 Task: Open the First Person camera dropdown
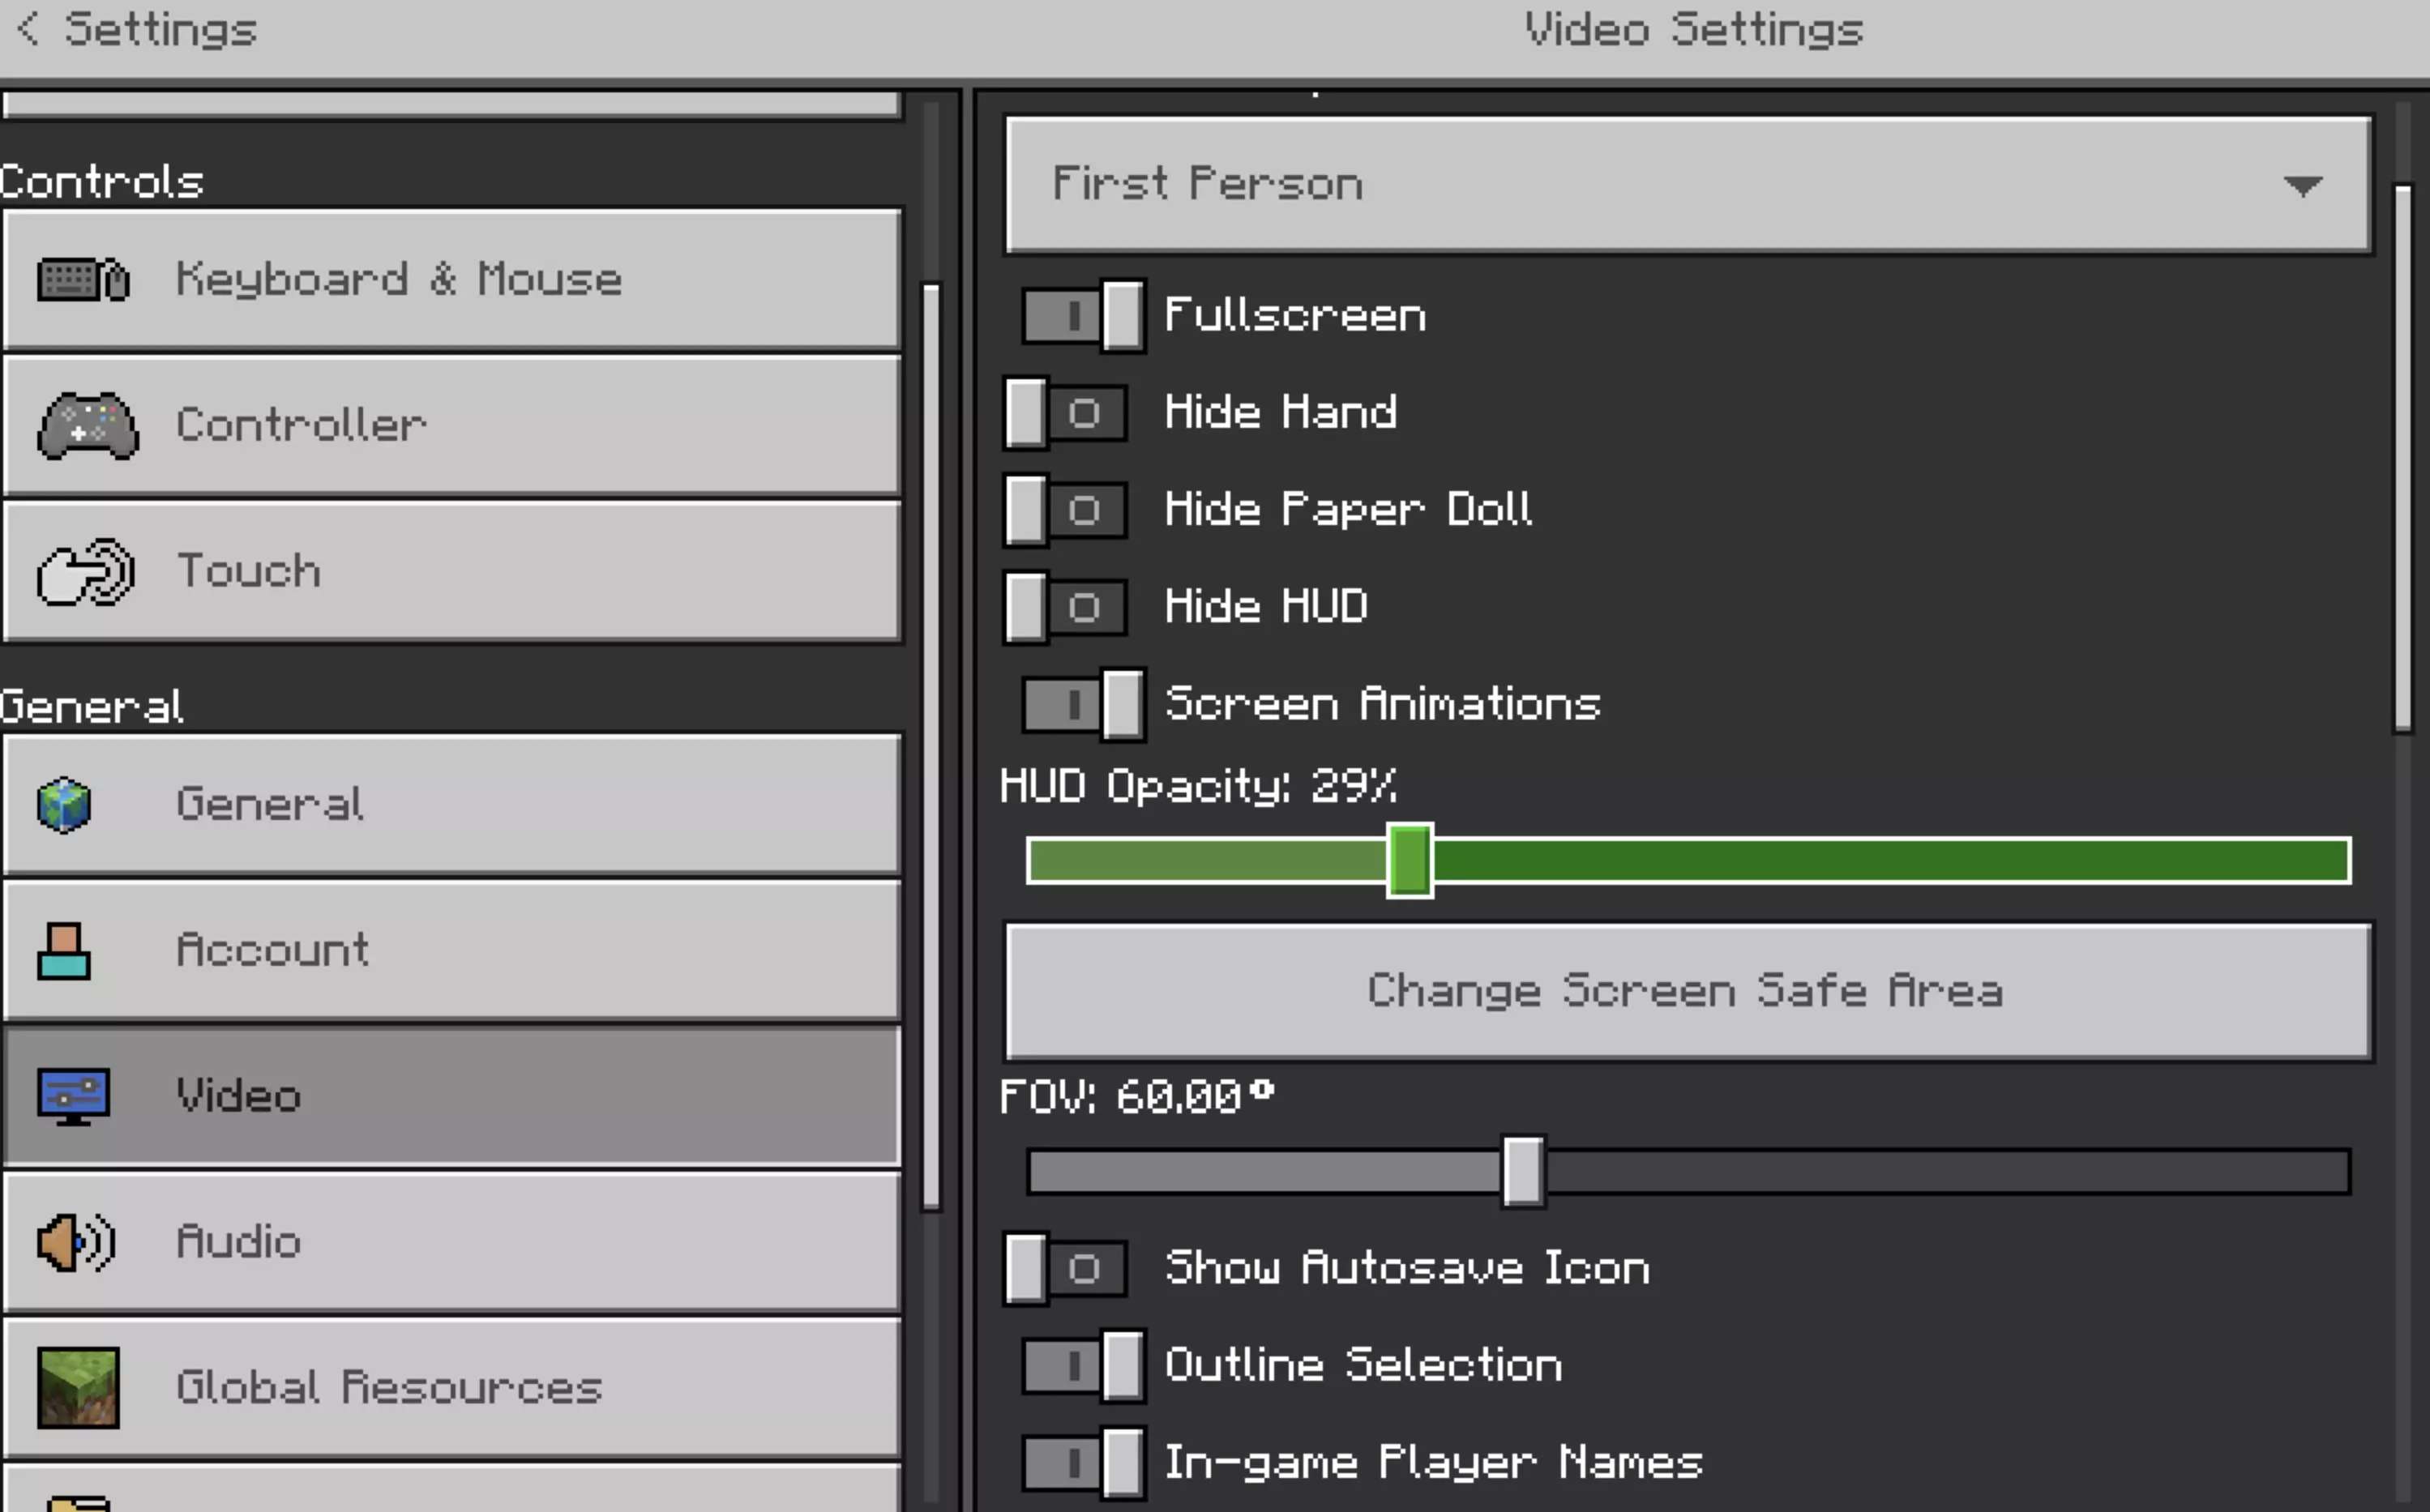tap(1688, 185)
